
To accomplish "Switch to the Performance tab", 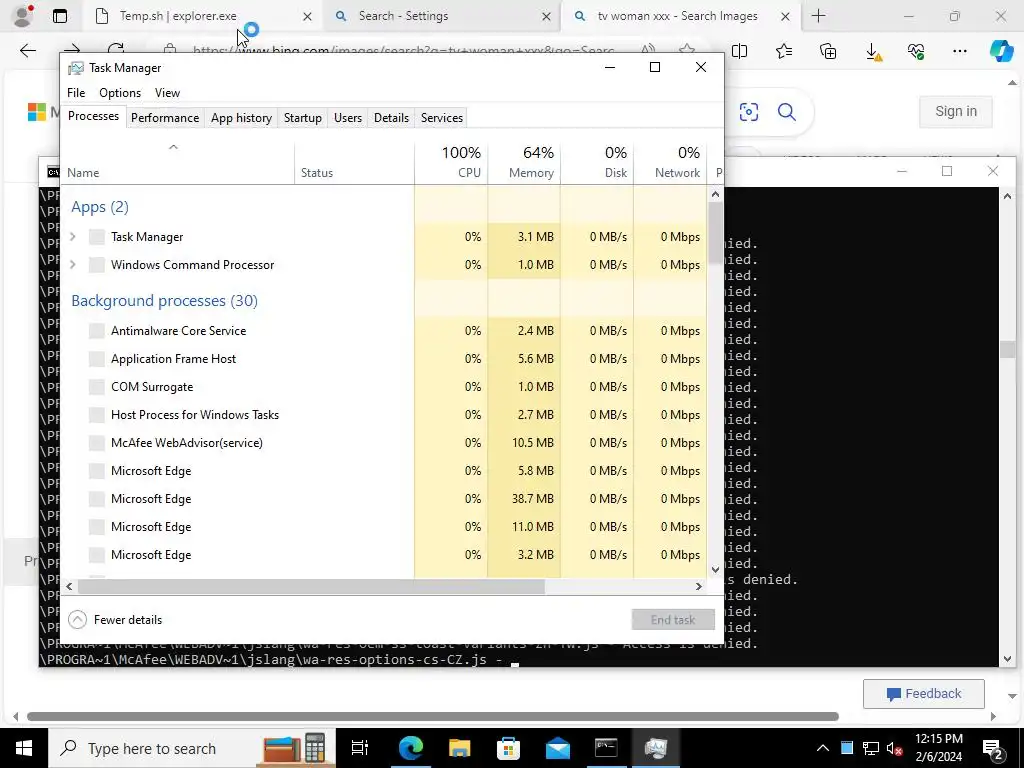I will 165,118.
